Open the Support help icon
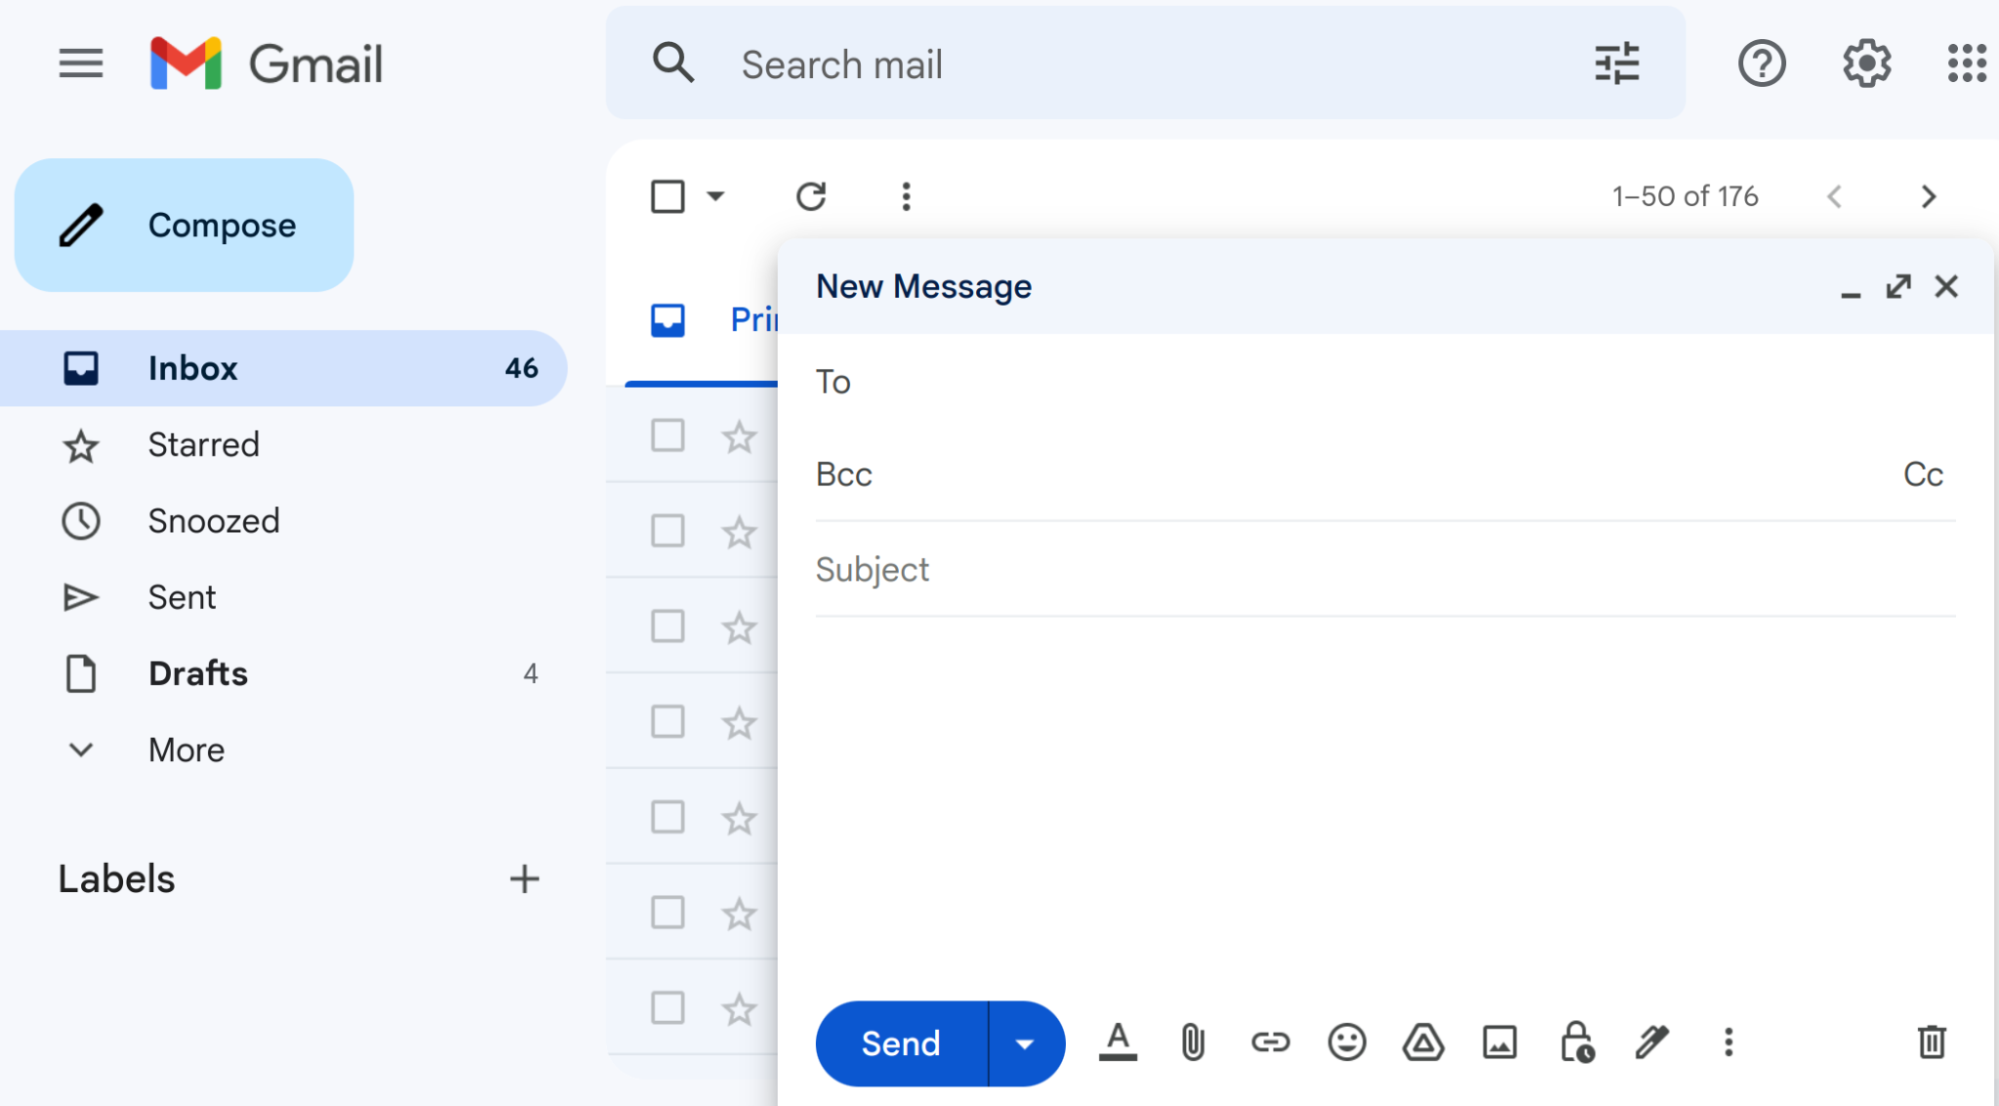1999x1106 pixels. pos(1761,64)
